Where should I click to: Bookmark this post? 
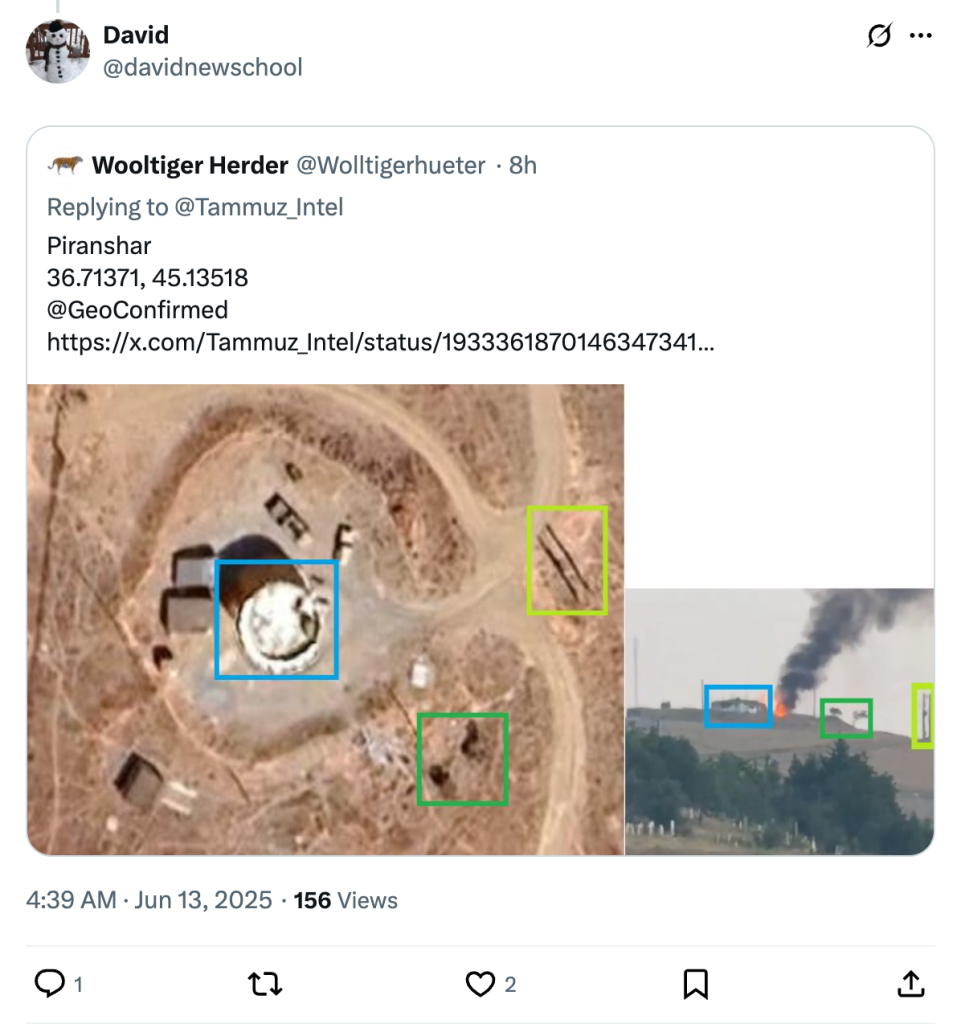point(696,984)
